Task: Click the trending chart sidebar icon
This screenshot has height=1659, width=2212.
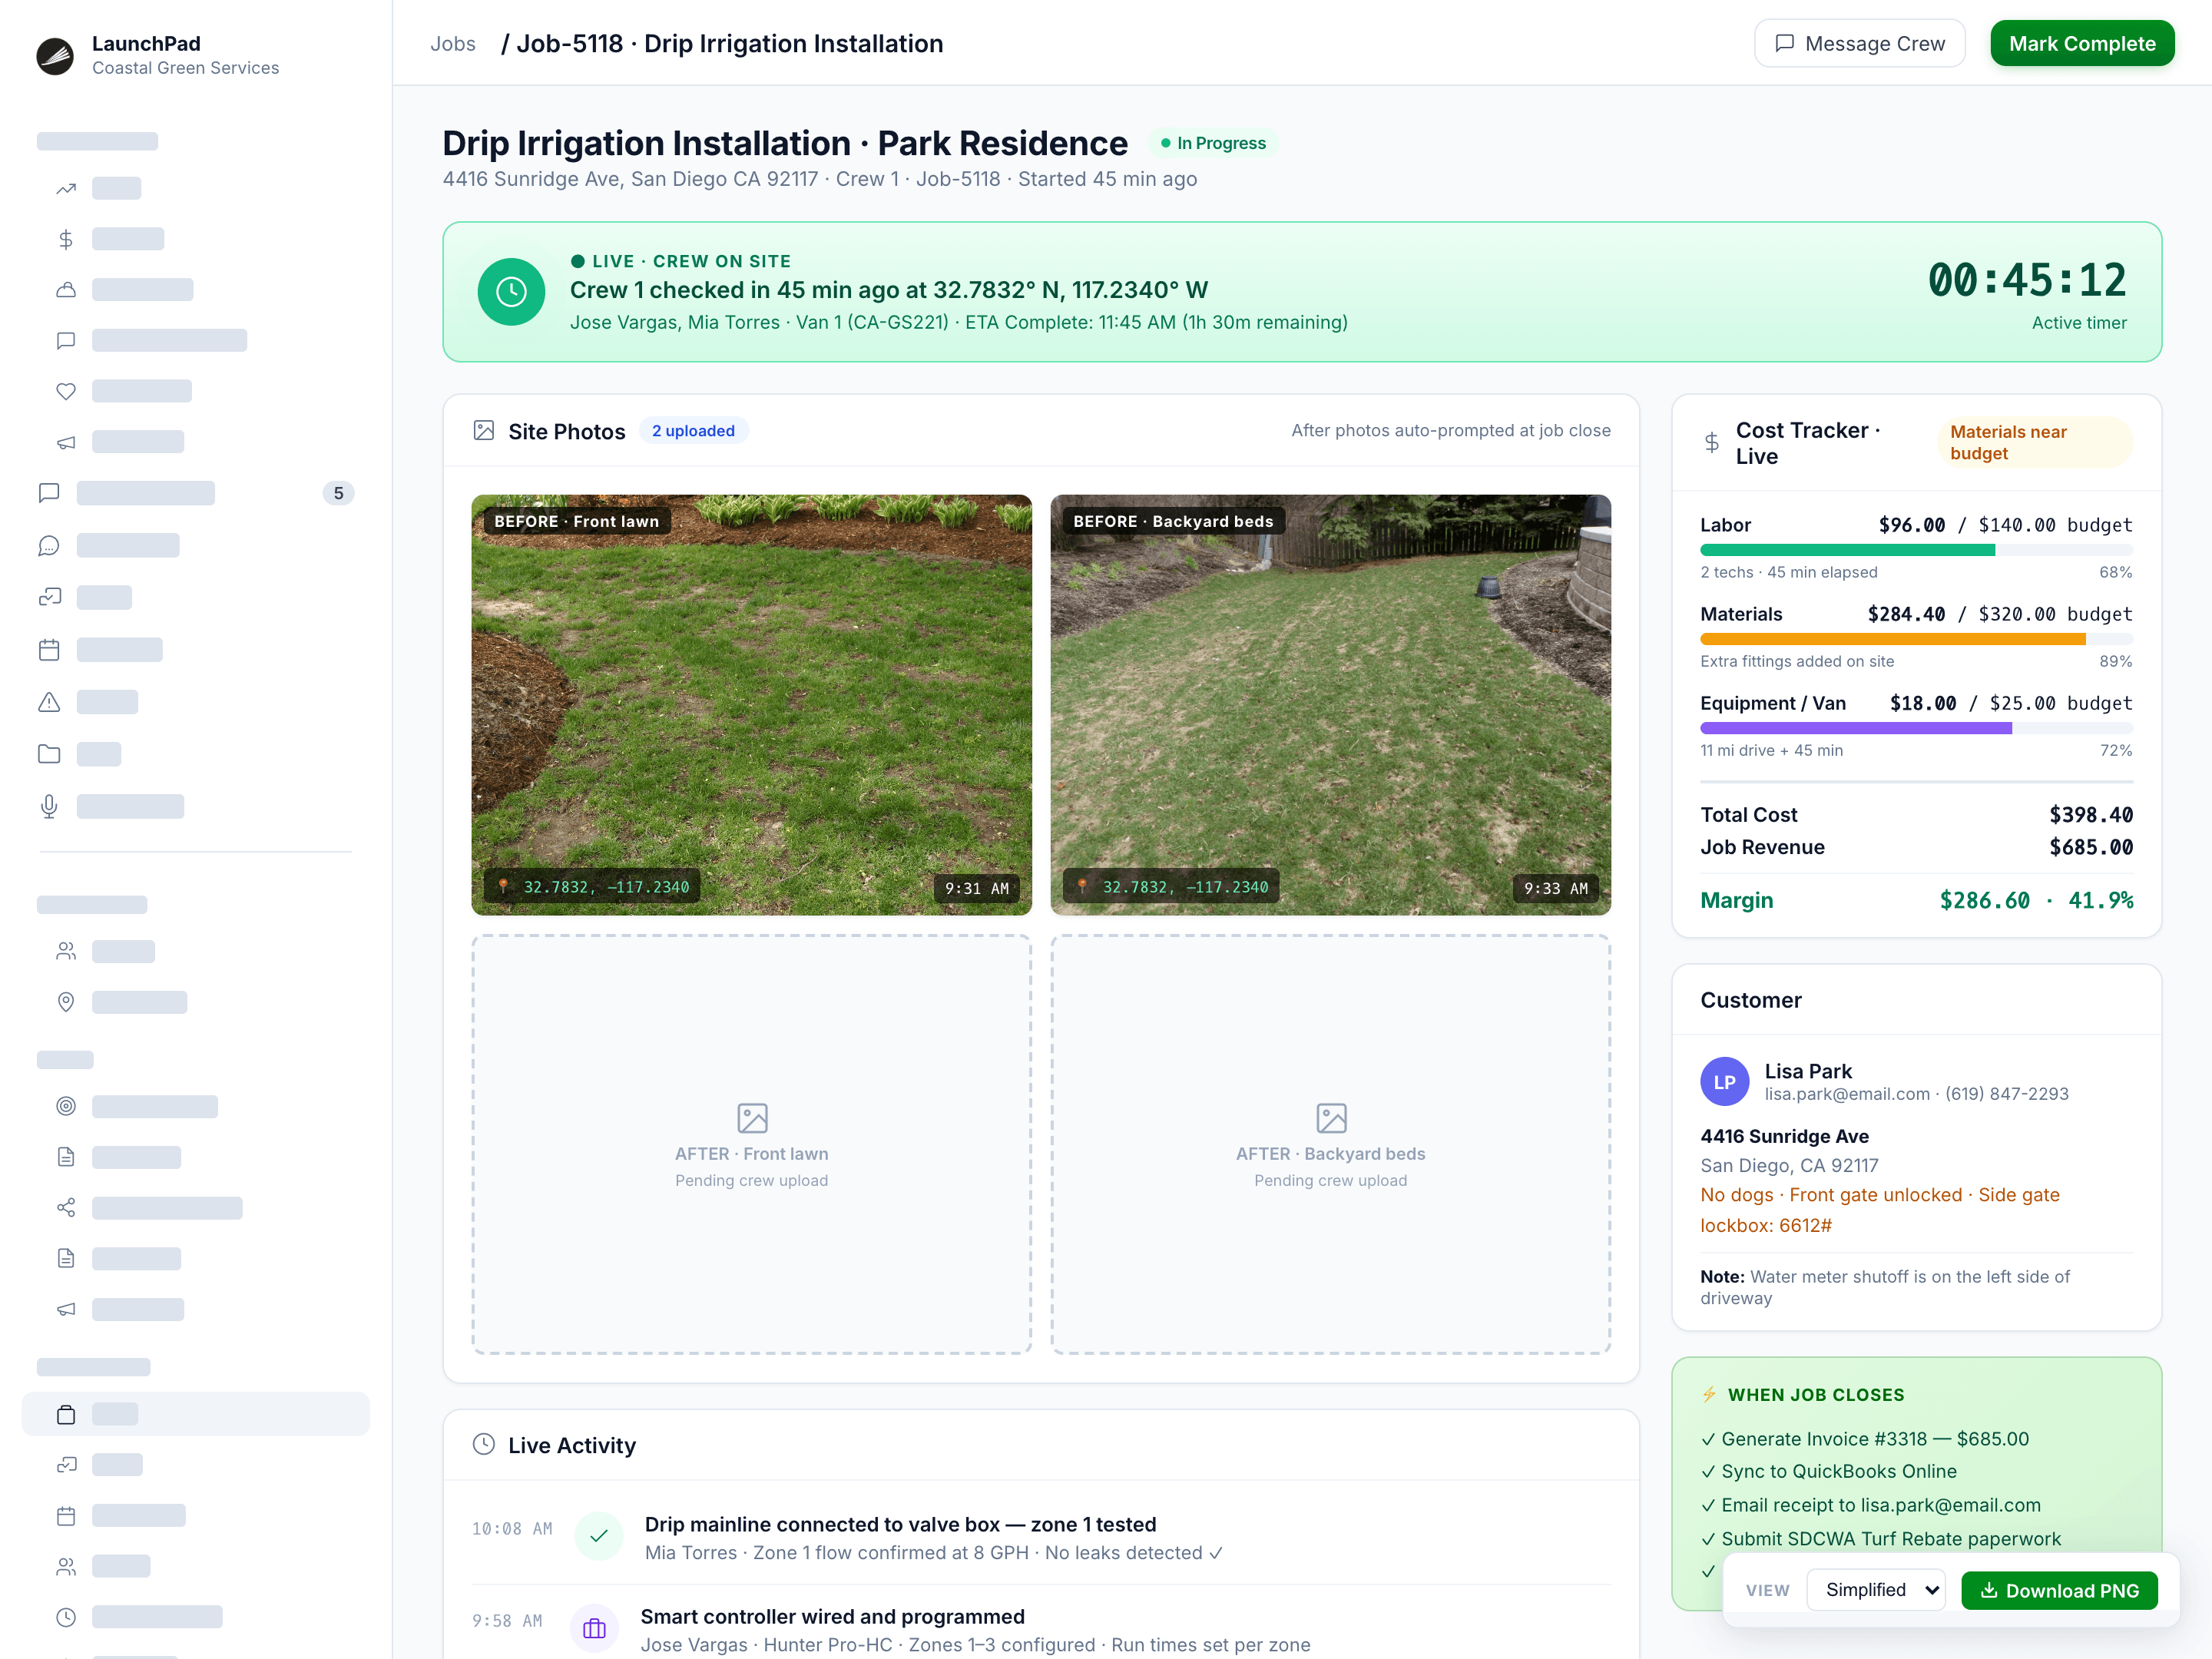Action: coord(66,188)
